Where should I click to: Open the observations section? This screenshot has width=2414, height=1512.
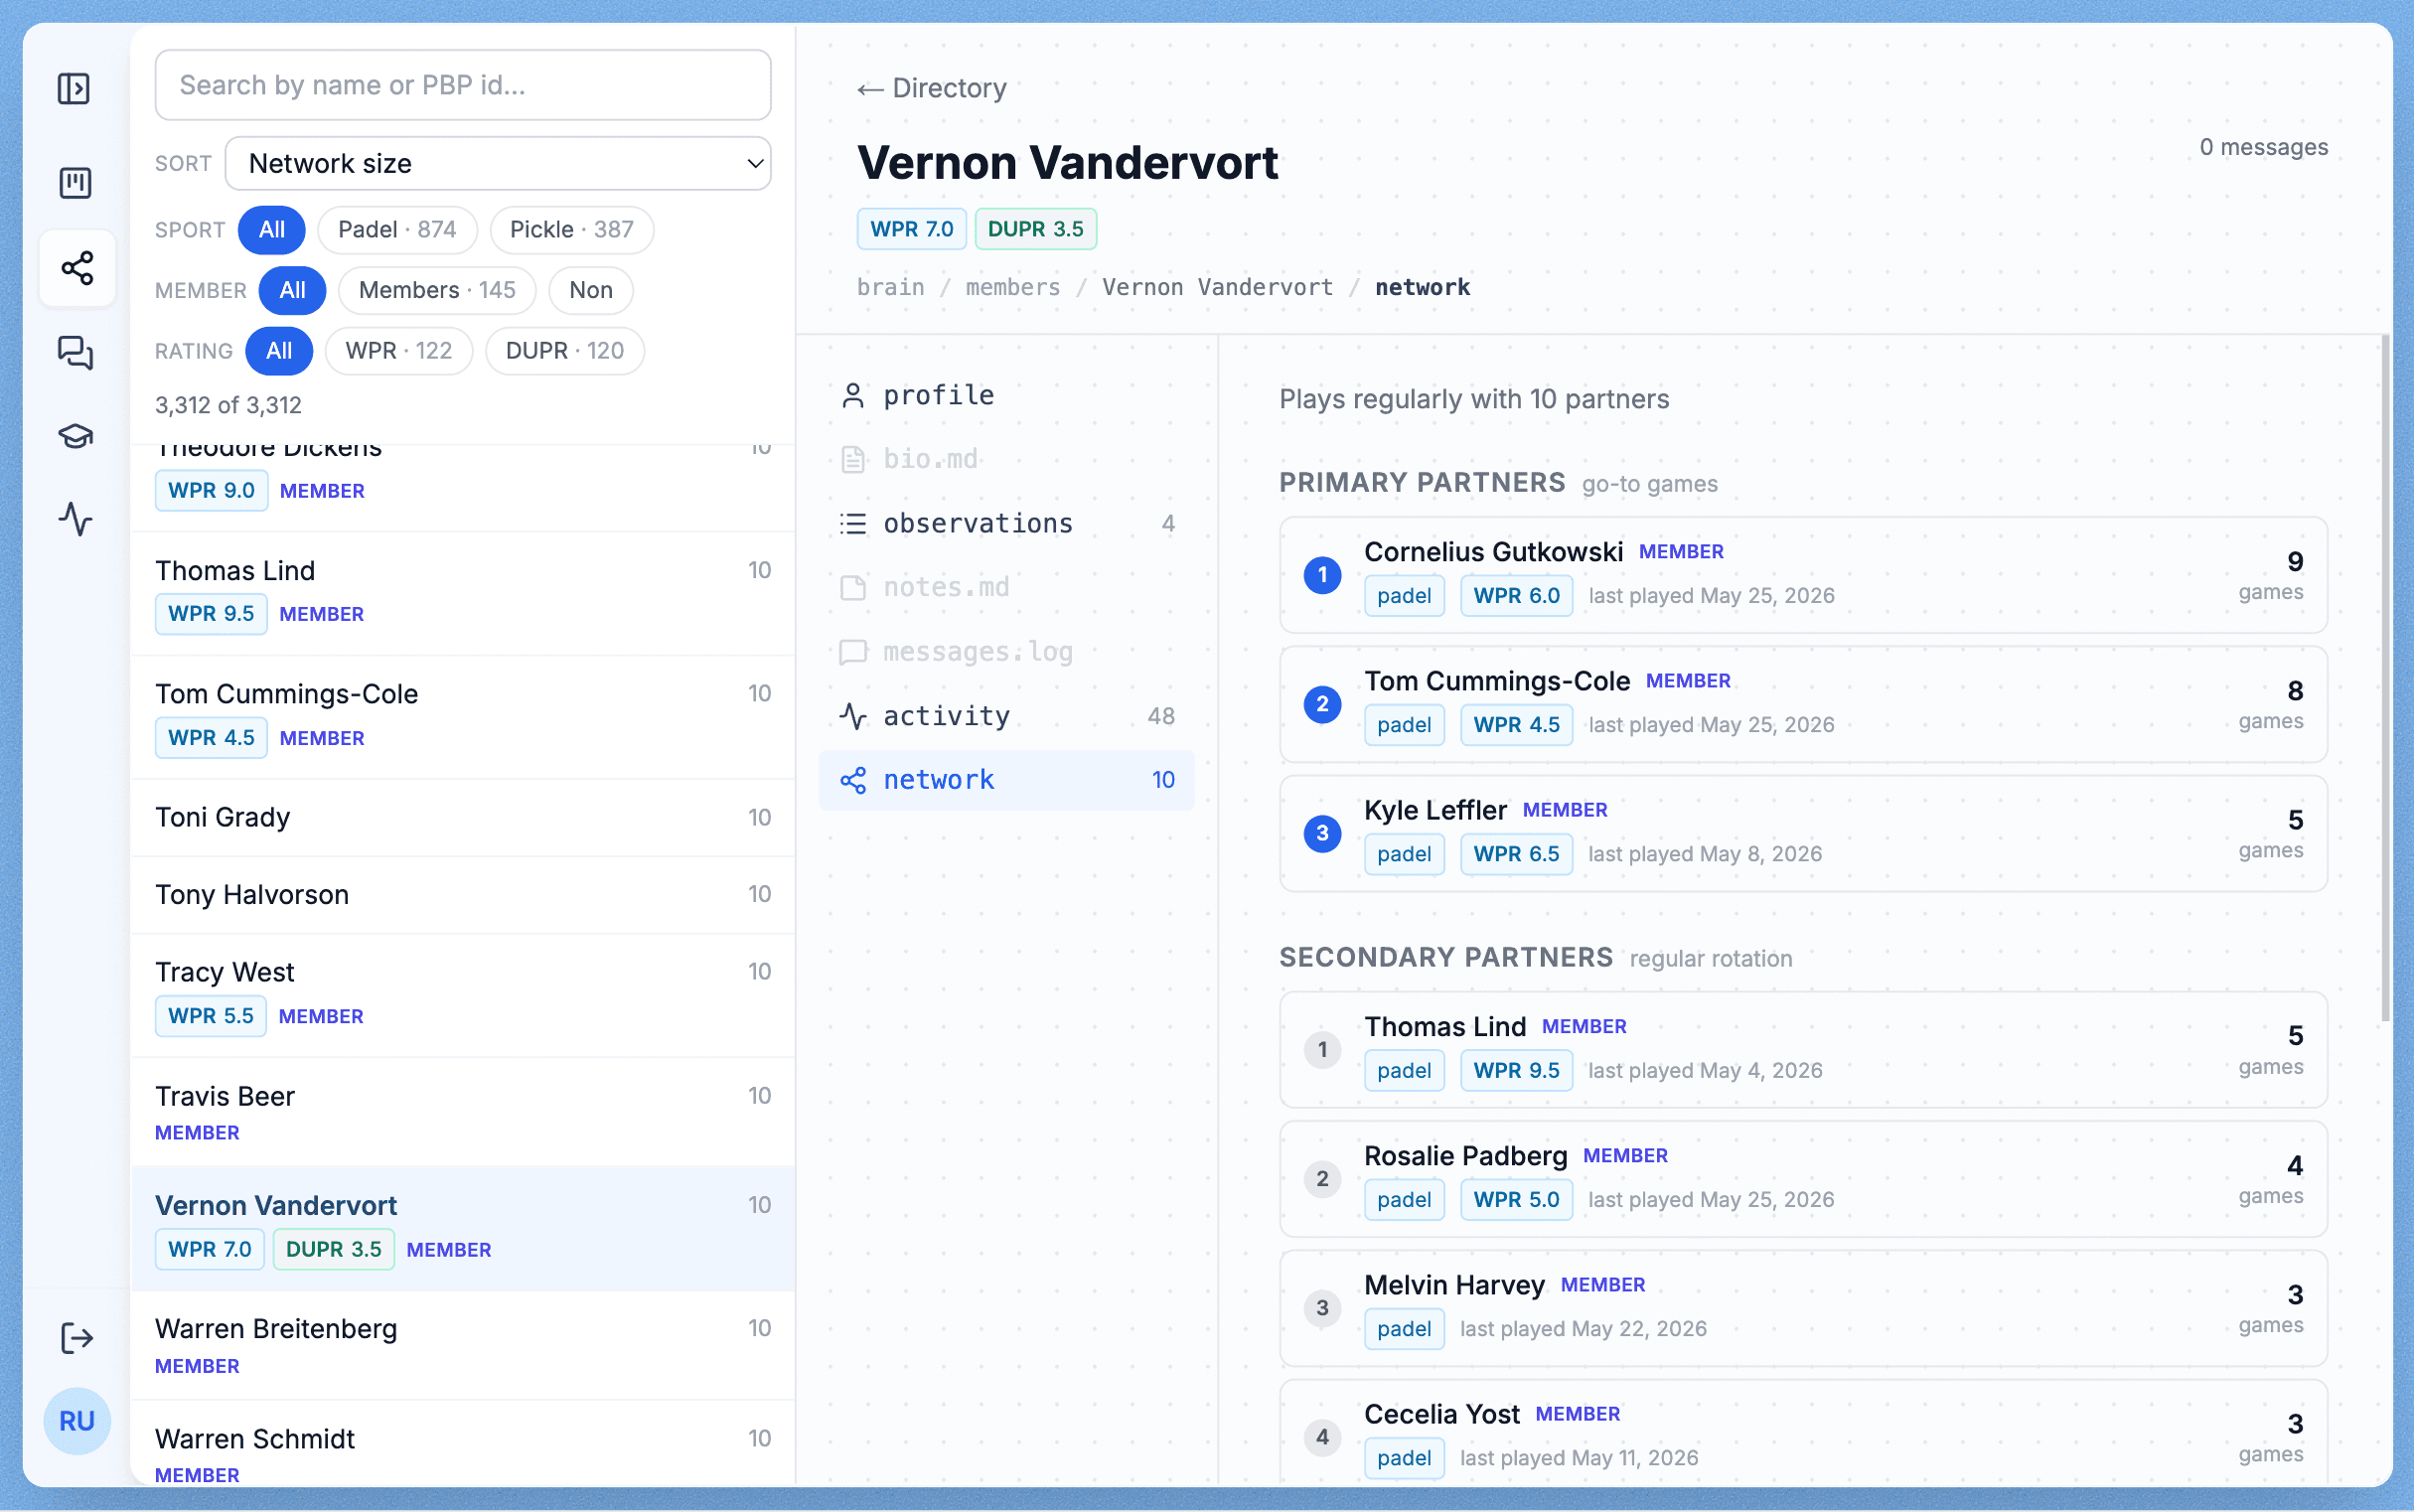(1007, 523)
